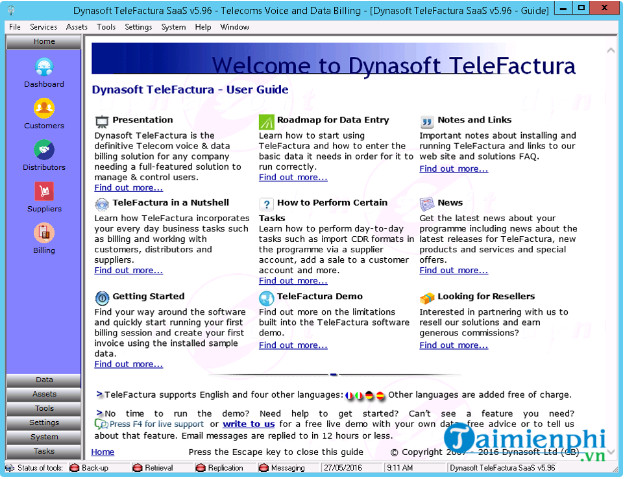Click the Home link at guide bottom
Viewport: 624px width, 479px height.
(103, 452)
